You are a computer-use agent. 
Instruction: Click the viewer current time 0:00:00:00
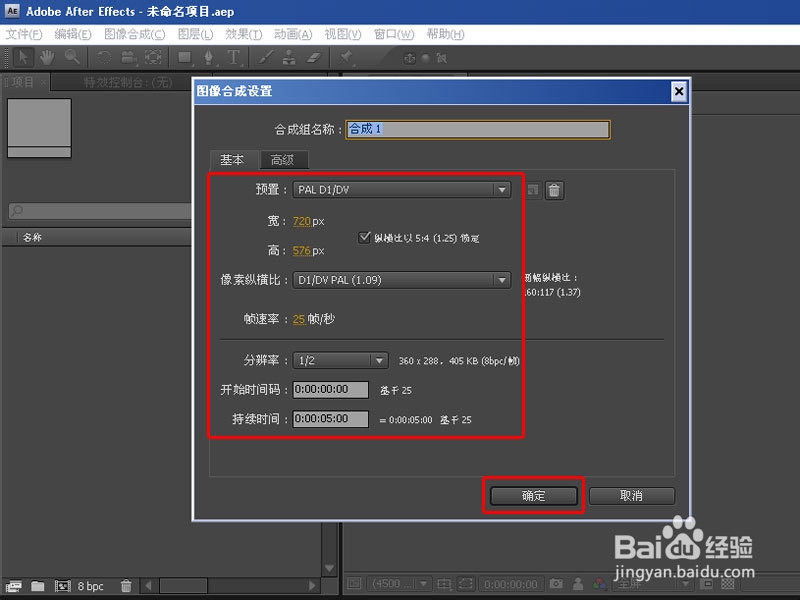(x=510, y=584)
